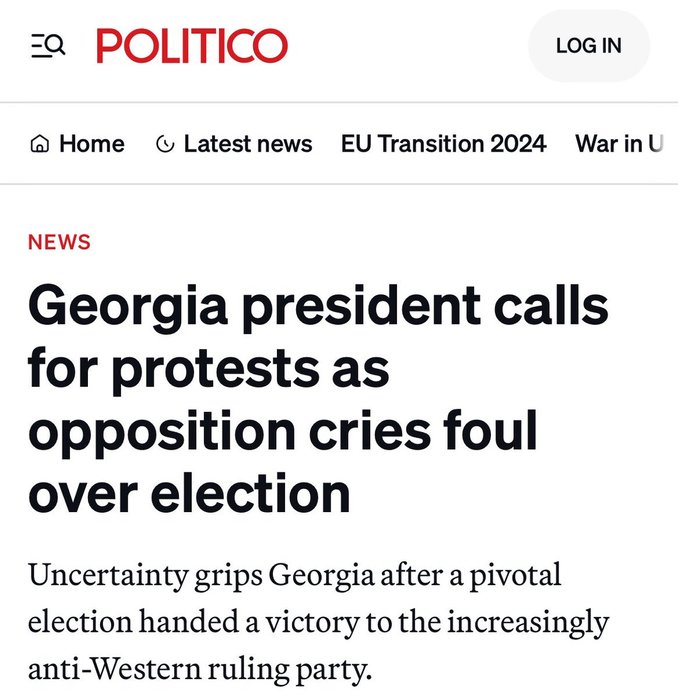Click the "over election" headline line
This screenshot has width=678, height=700.
point(189,492)
